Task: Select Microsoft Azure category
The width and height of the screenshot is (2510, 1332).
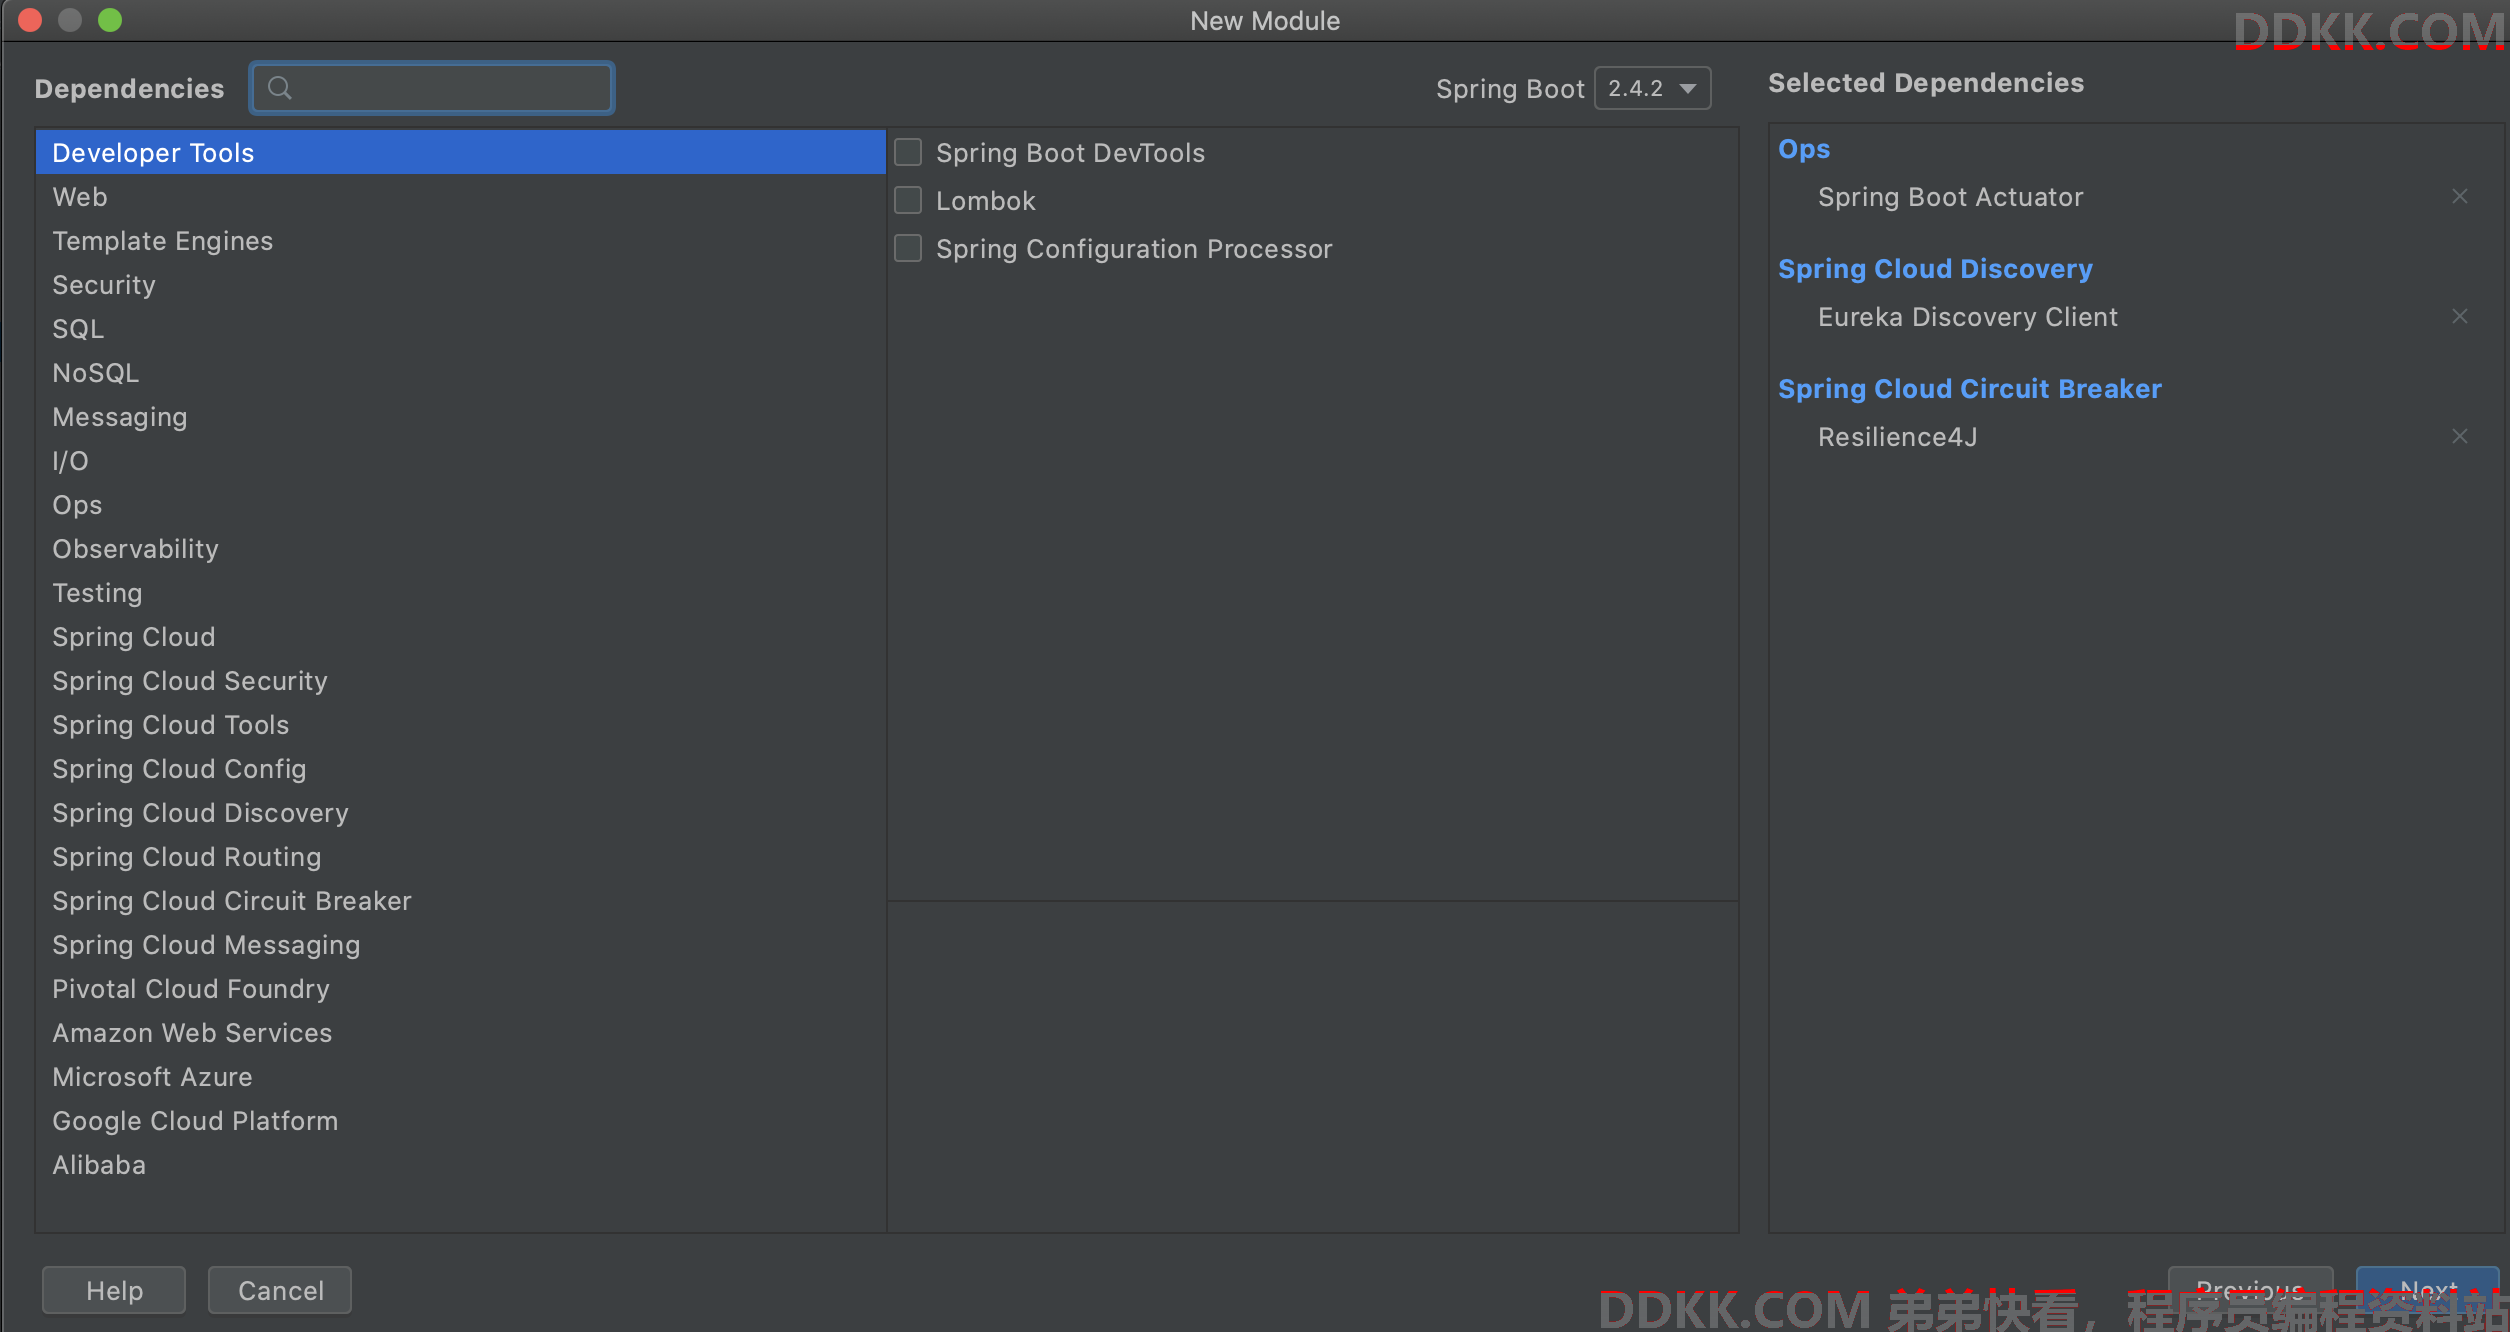Action: click(461, 1076)
